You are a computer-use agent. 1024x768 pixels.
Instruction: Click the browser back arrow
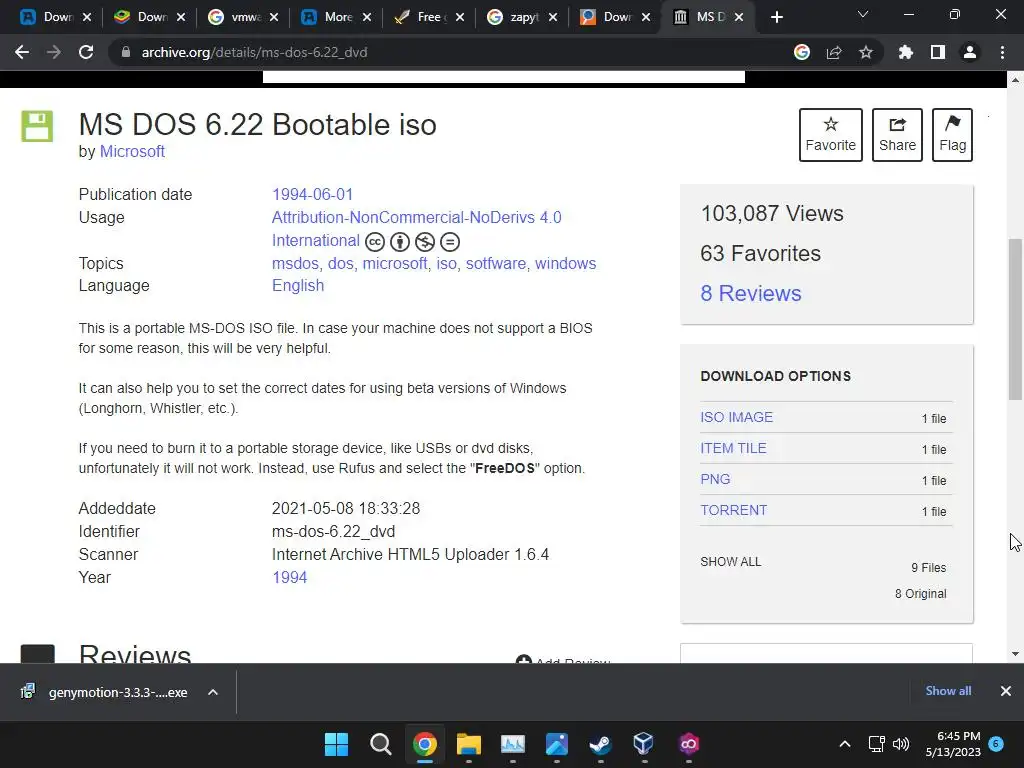(x=22, y=52)
